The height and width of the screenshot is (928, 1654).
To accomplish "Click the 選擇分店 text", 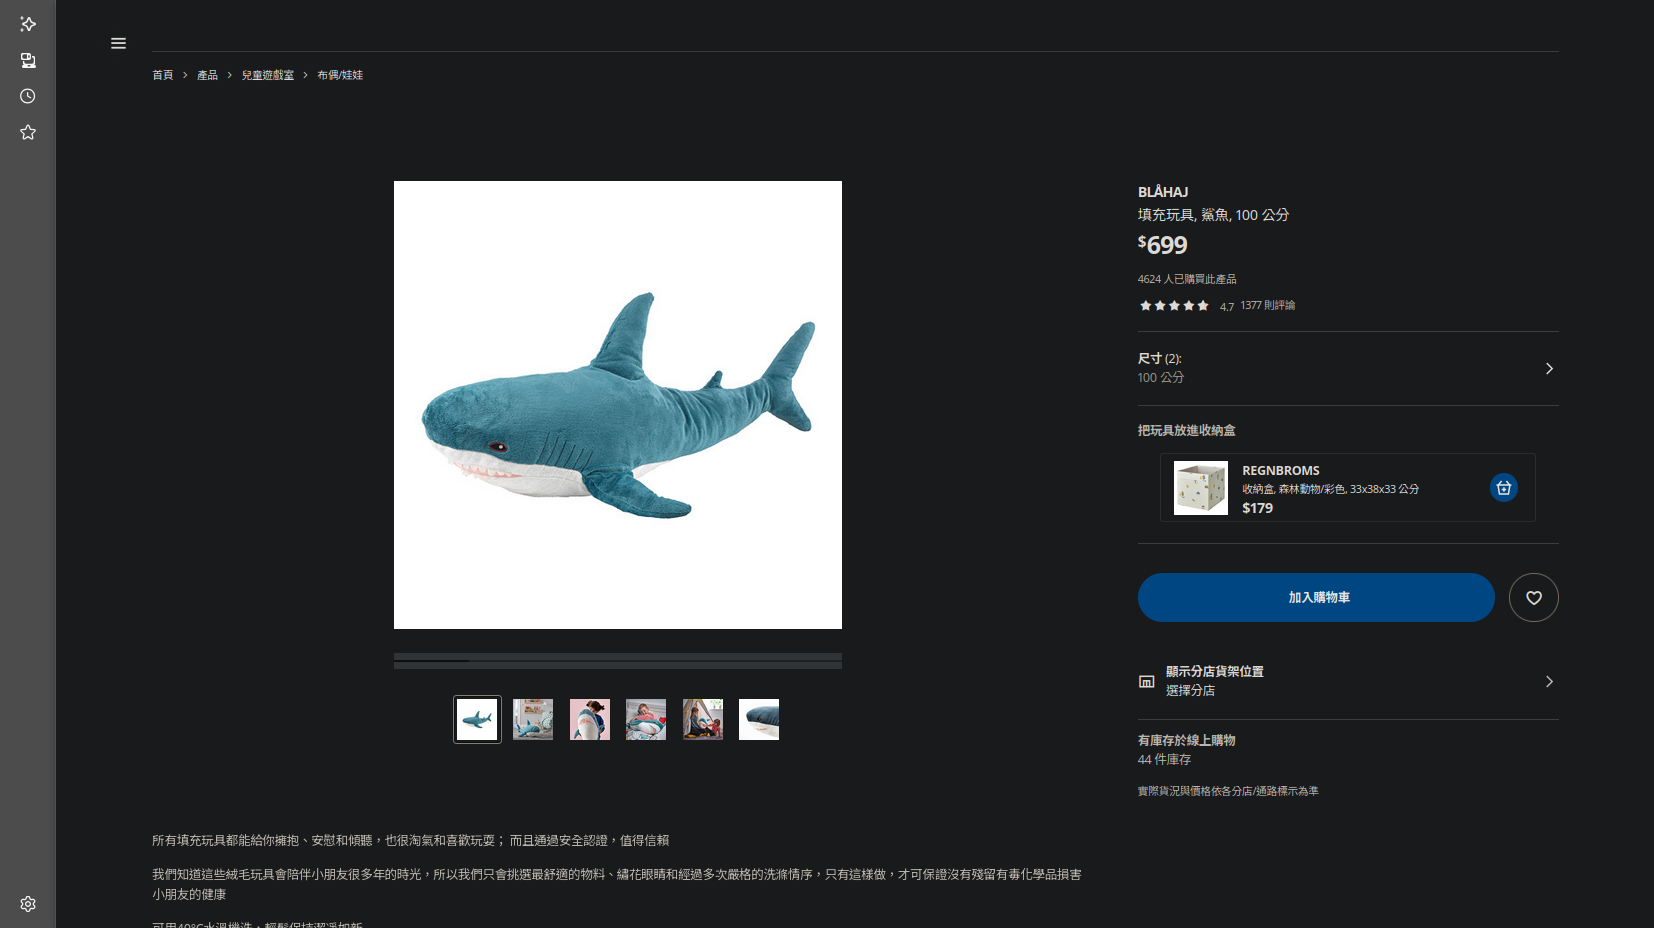I will pyautogui.click(x=1190, y=691).
